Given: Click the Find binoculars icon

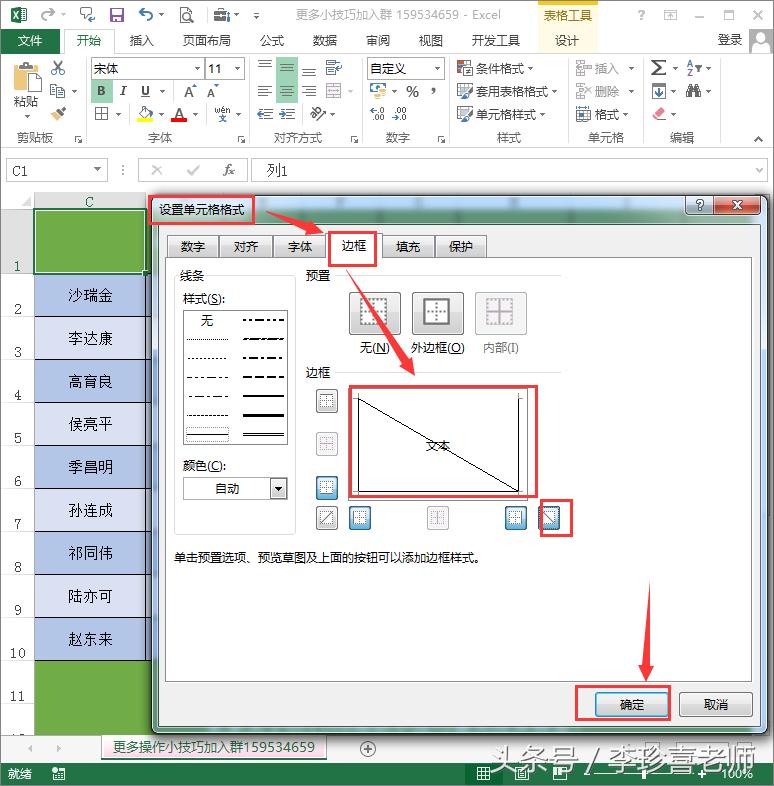Looking at the screenshot, I should (694, 91).
